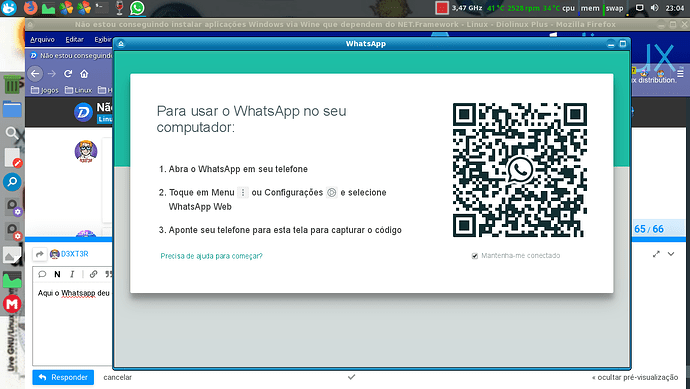Open the green system monitor launcher in the top panel
The width and height of the screenshot is (690, 389).
[x=48, y=8]
